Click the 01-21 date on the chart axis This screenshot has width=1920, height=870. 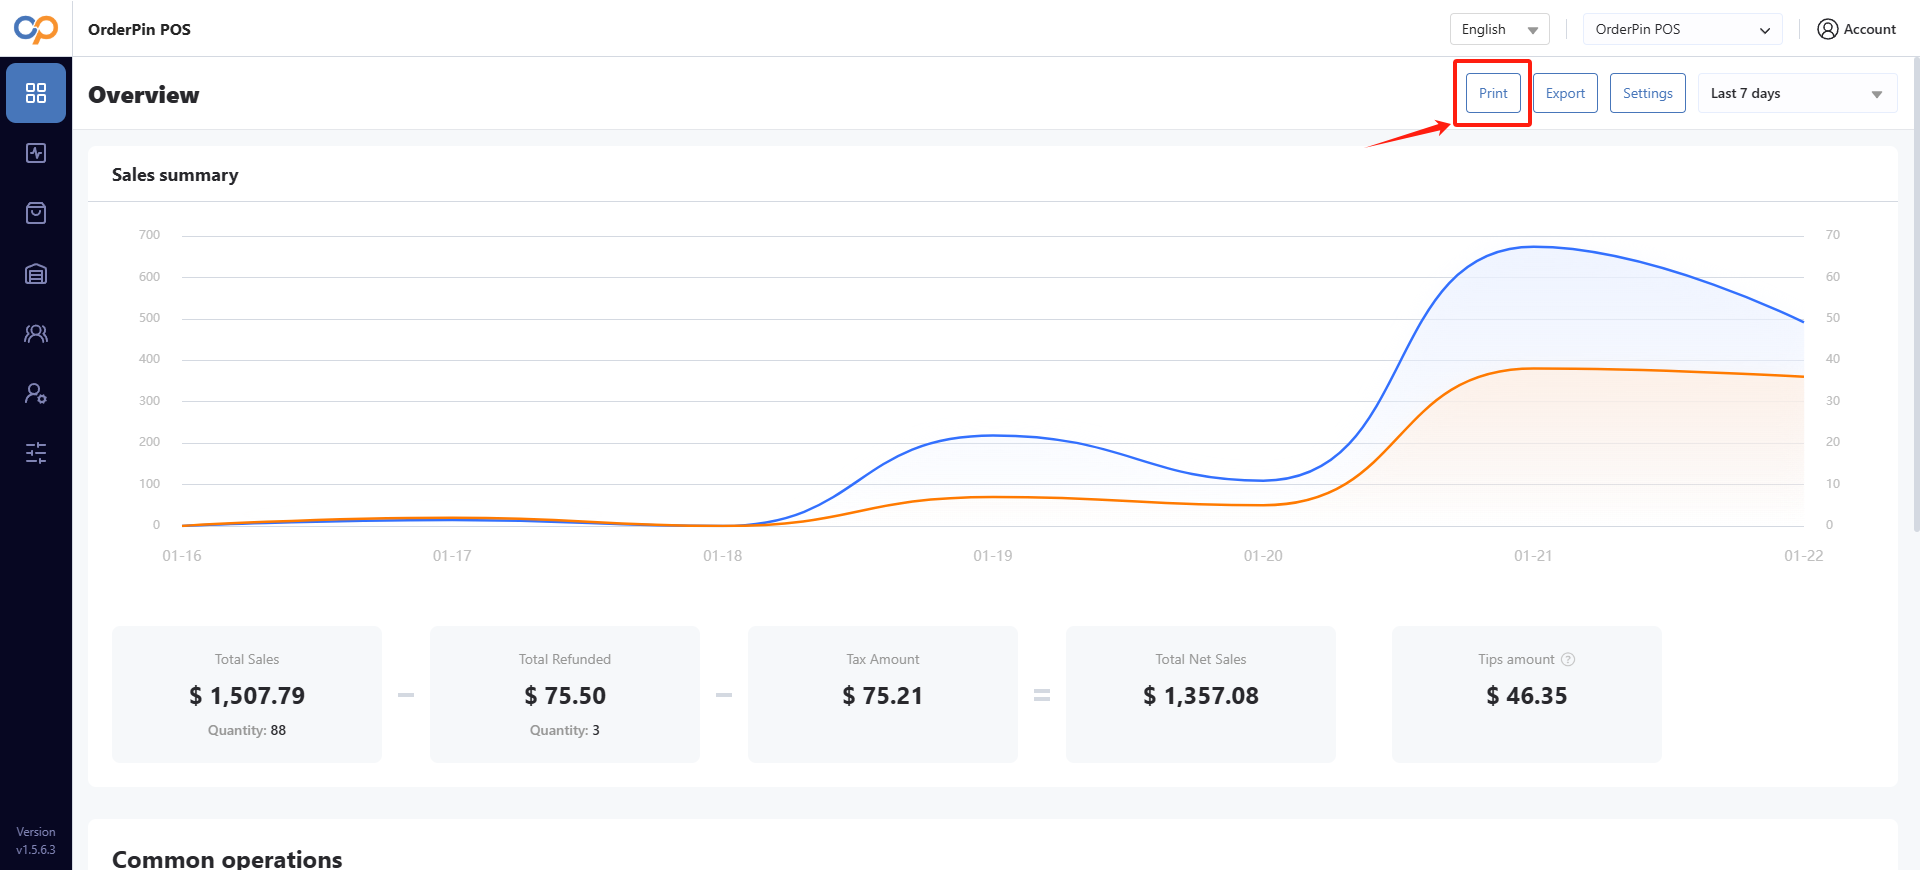pos(1533,556)
